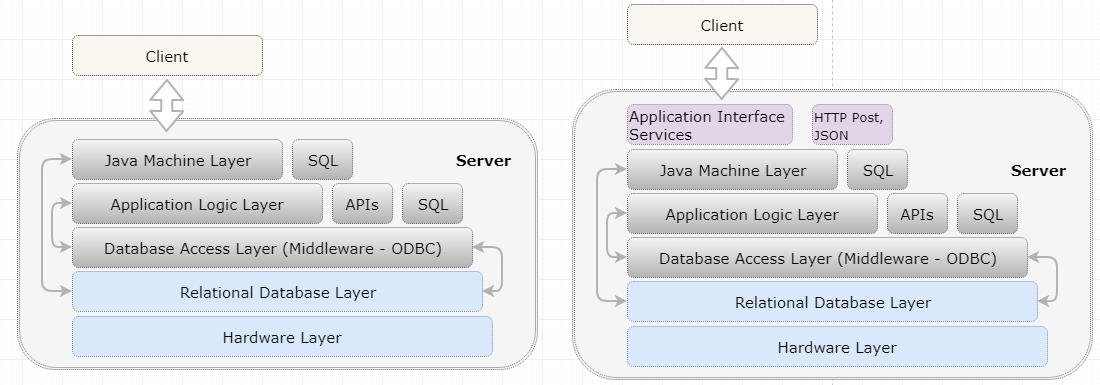The height and width of the screenshot is (385, 1100).
Task: Select SQL box beside APIs in right diagram
Action: click(x=987, y=214)
